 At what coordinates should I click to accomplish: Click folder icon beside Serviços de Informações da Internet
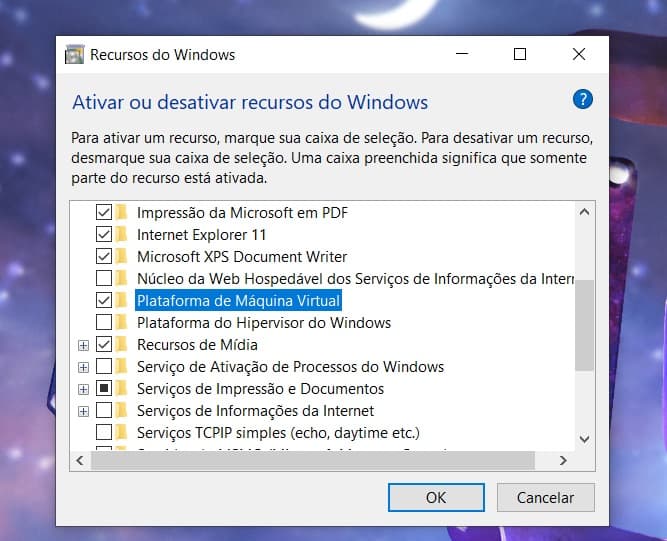point(122,410)
